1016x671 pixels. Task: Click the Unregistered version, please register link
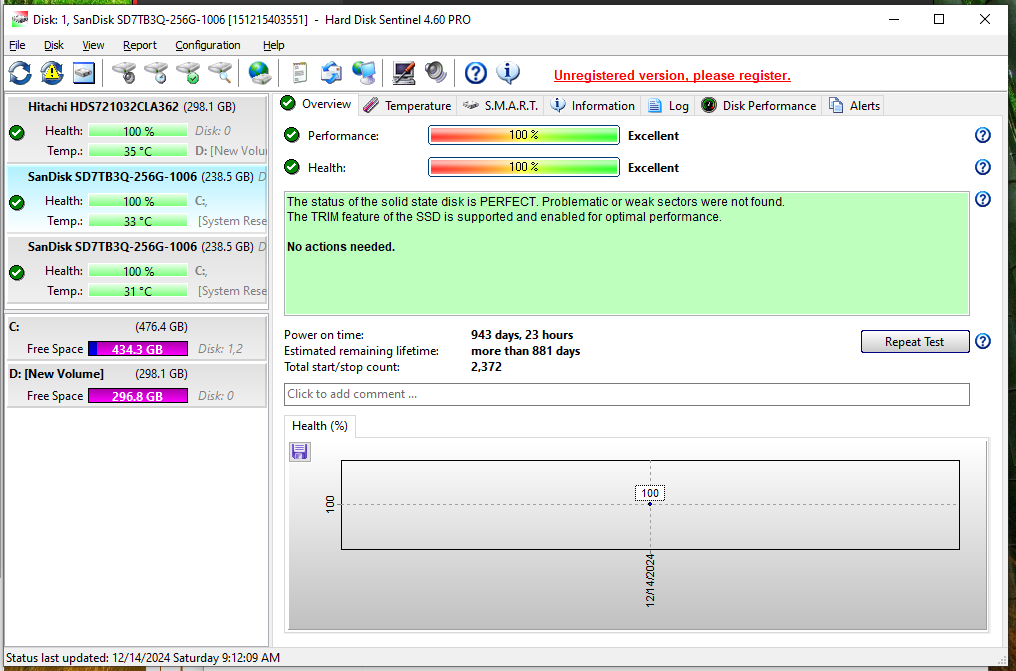pos(672,75)
